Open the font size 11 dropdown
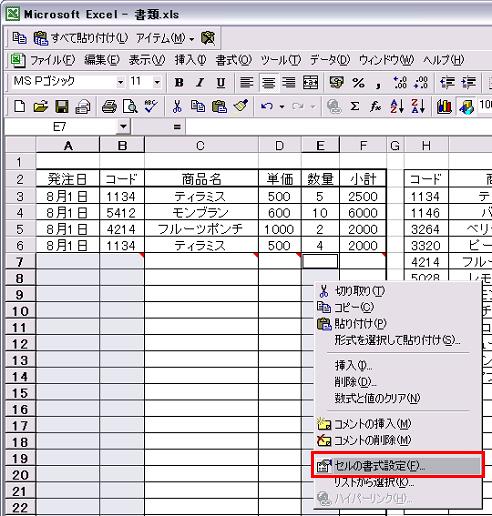The image size is (492, 516). click(157, 82)
